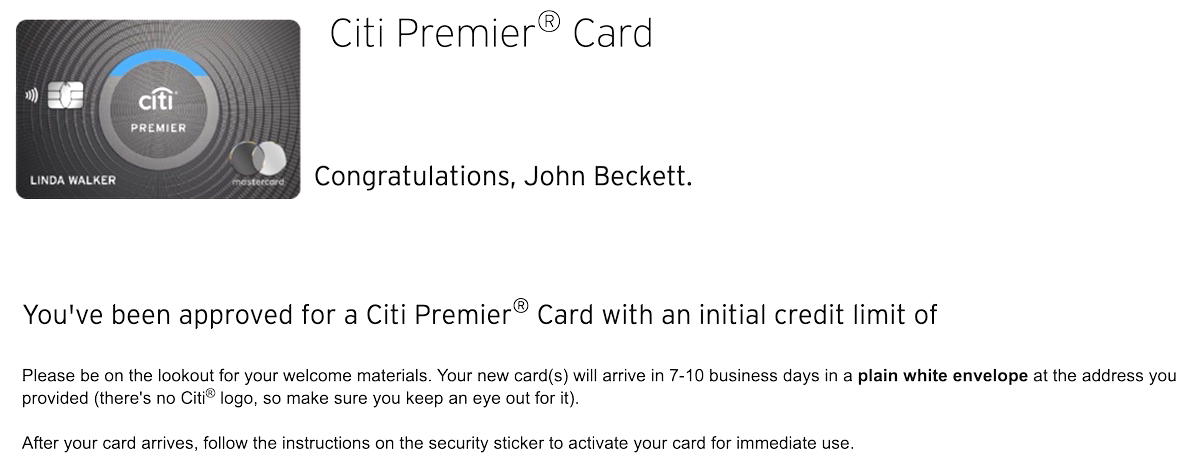Click the word mastercard under the circles
The image size is (1200, 467).
pos(258,182)
